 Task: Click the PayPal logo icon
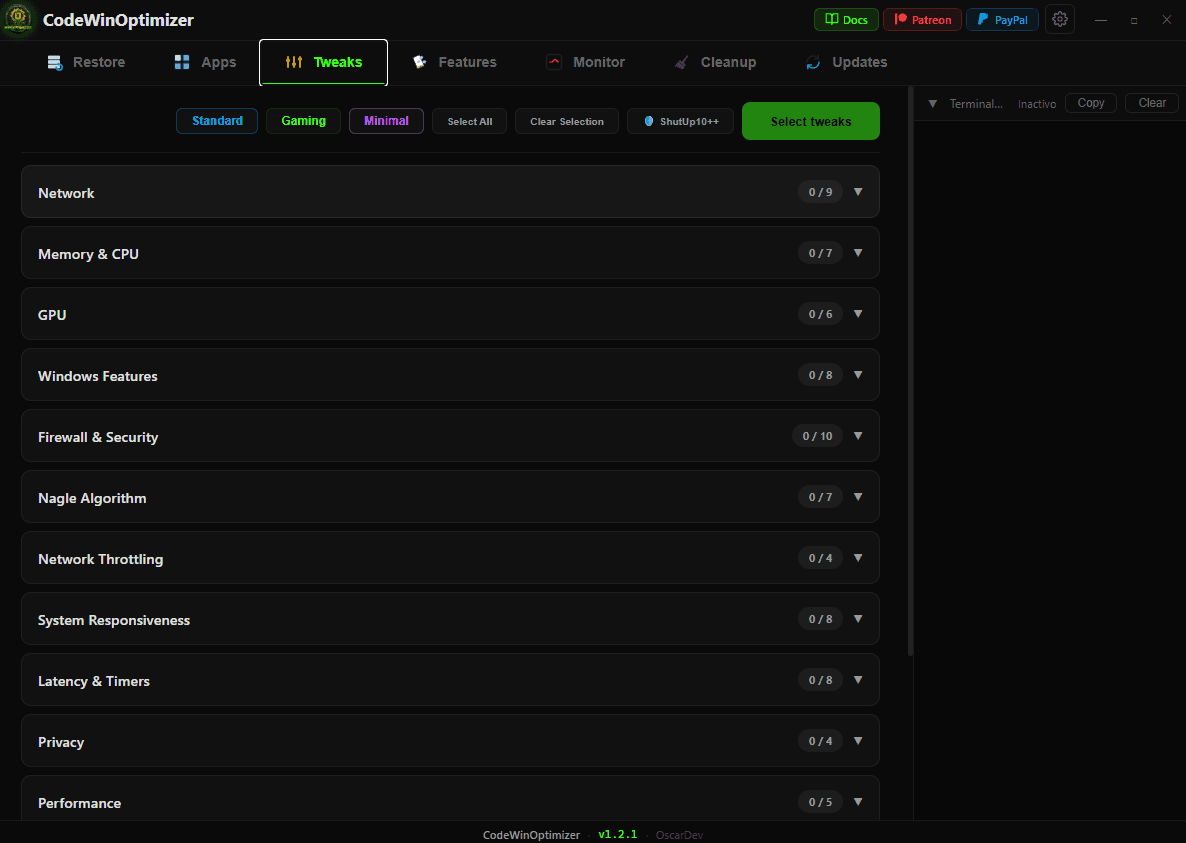[983, 20]
